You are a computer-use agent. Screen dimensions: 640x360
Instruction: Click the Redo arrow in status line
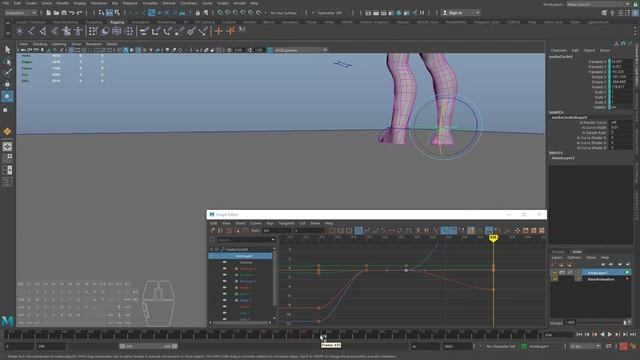[79, 13]
